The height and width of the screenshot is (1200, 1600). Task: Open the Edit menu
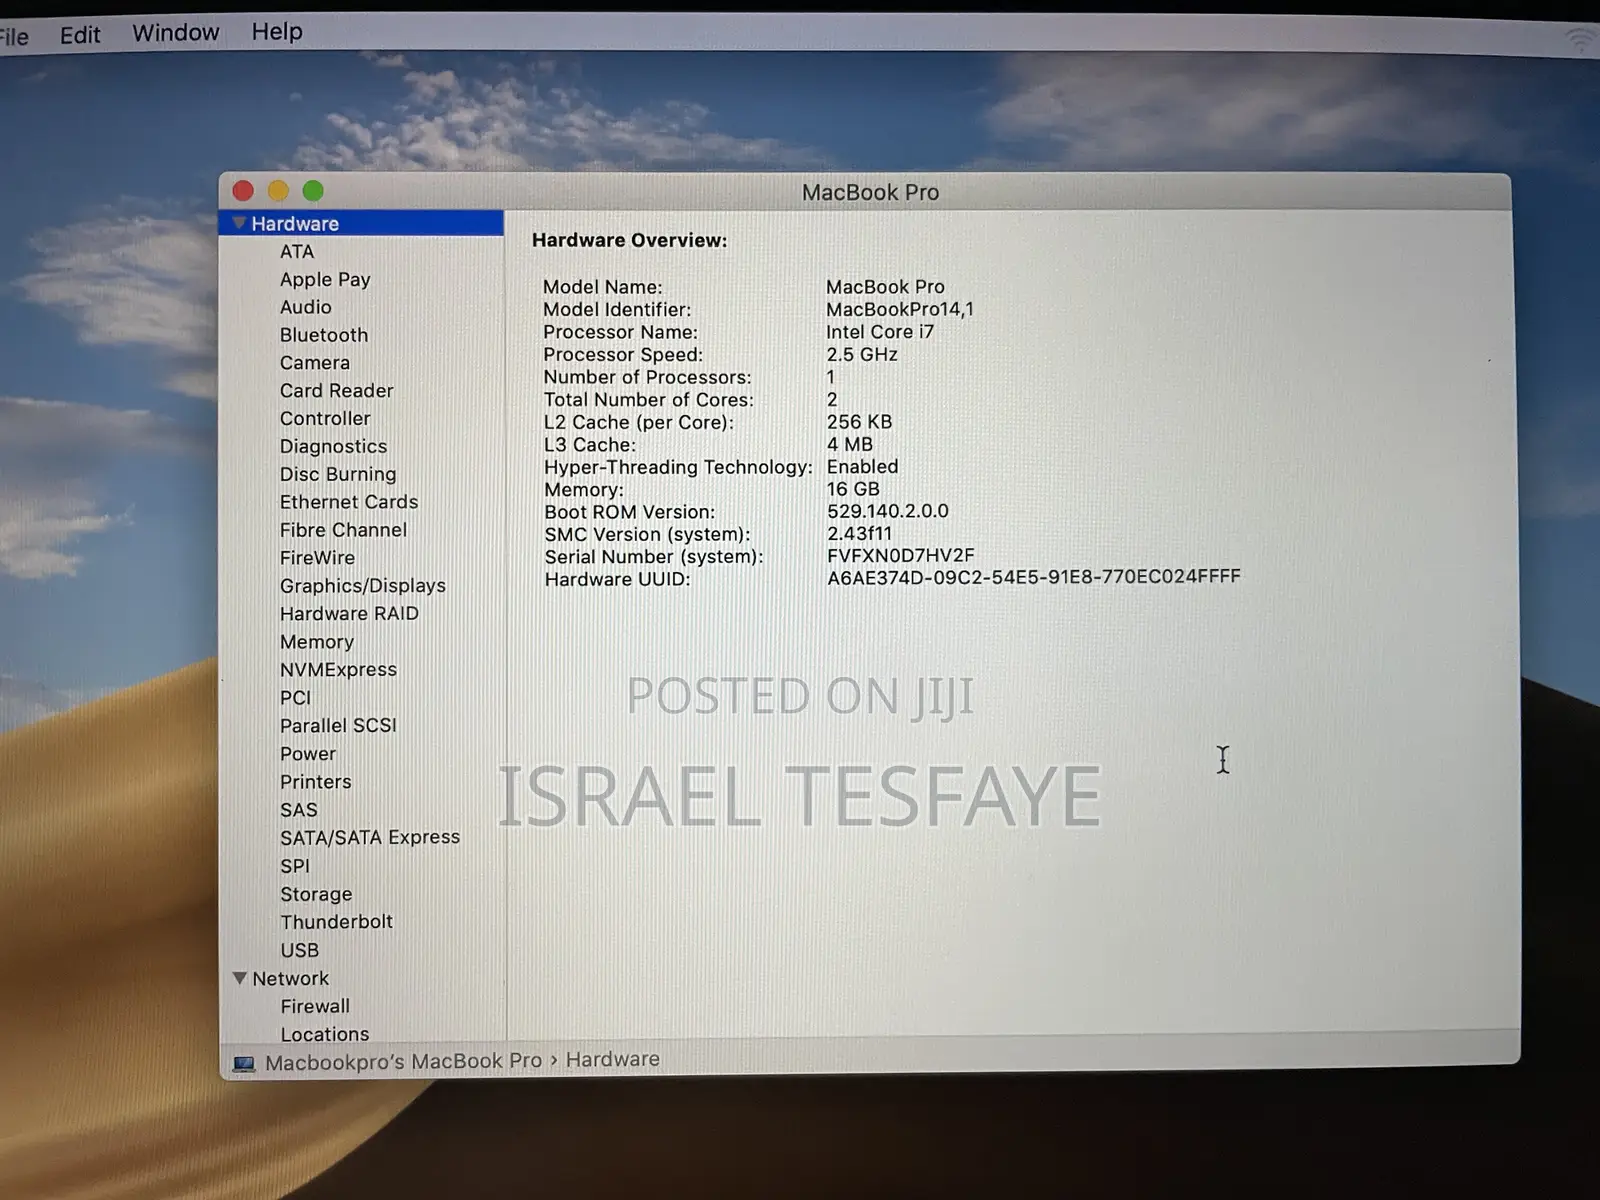(x=80, y=35)
